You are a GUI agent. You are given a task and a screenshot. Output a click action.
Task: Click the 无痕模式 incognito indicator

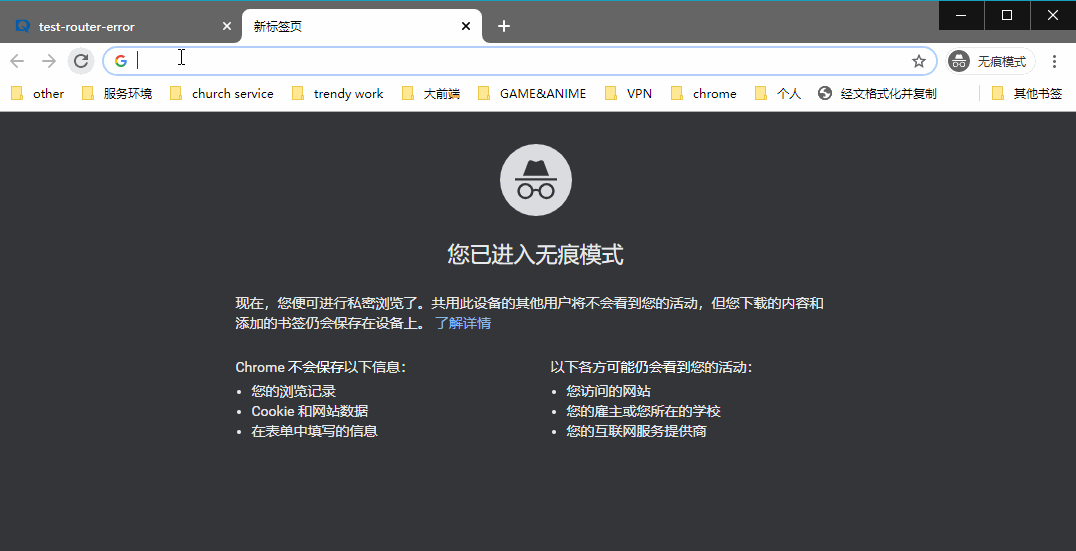pyautogui.click(x=990, y=61)
